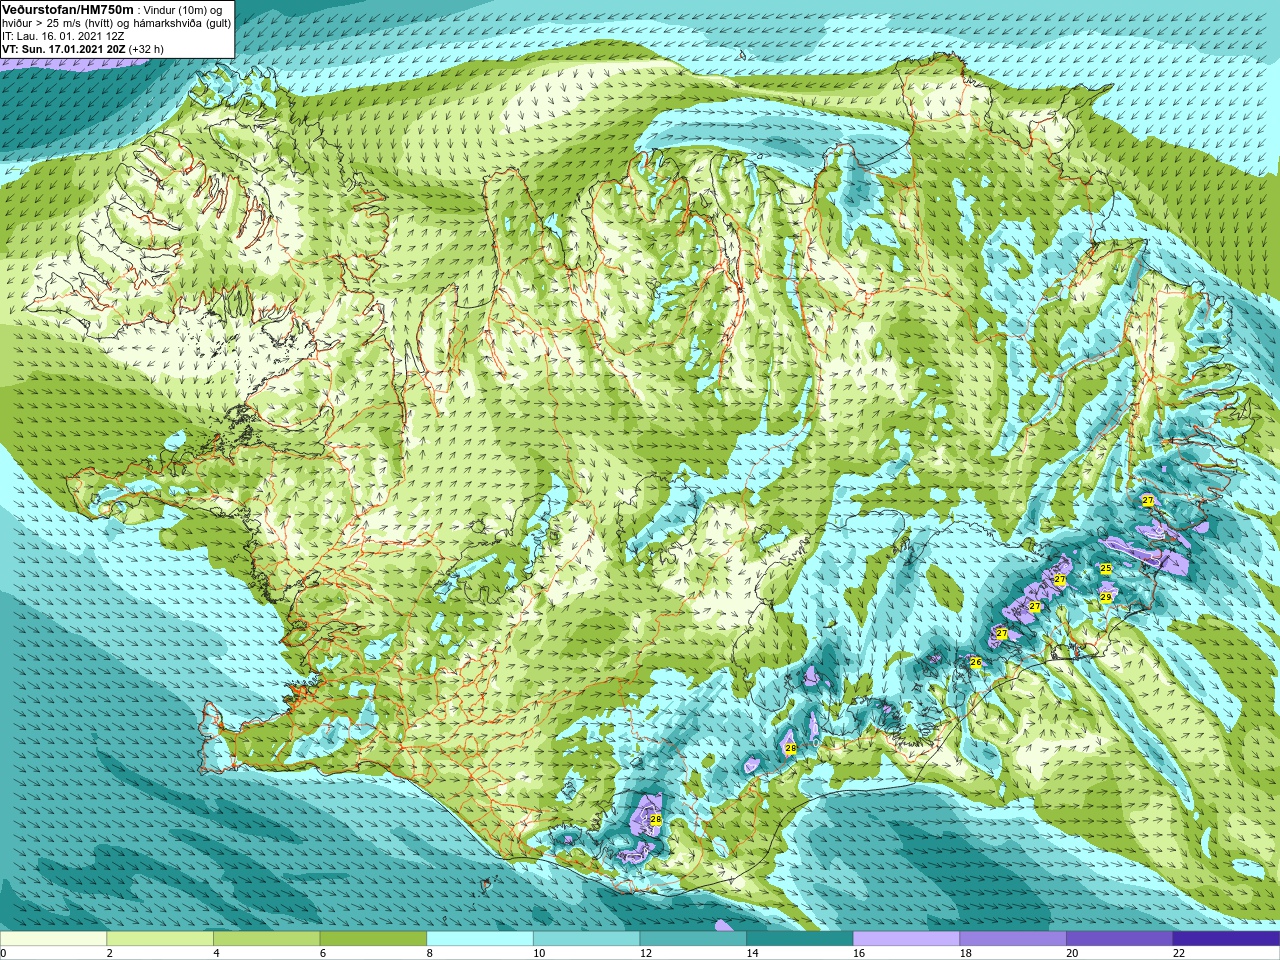
Task: Click the legend scale number 14
Action: 753,953
